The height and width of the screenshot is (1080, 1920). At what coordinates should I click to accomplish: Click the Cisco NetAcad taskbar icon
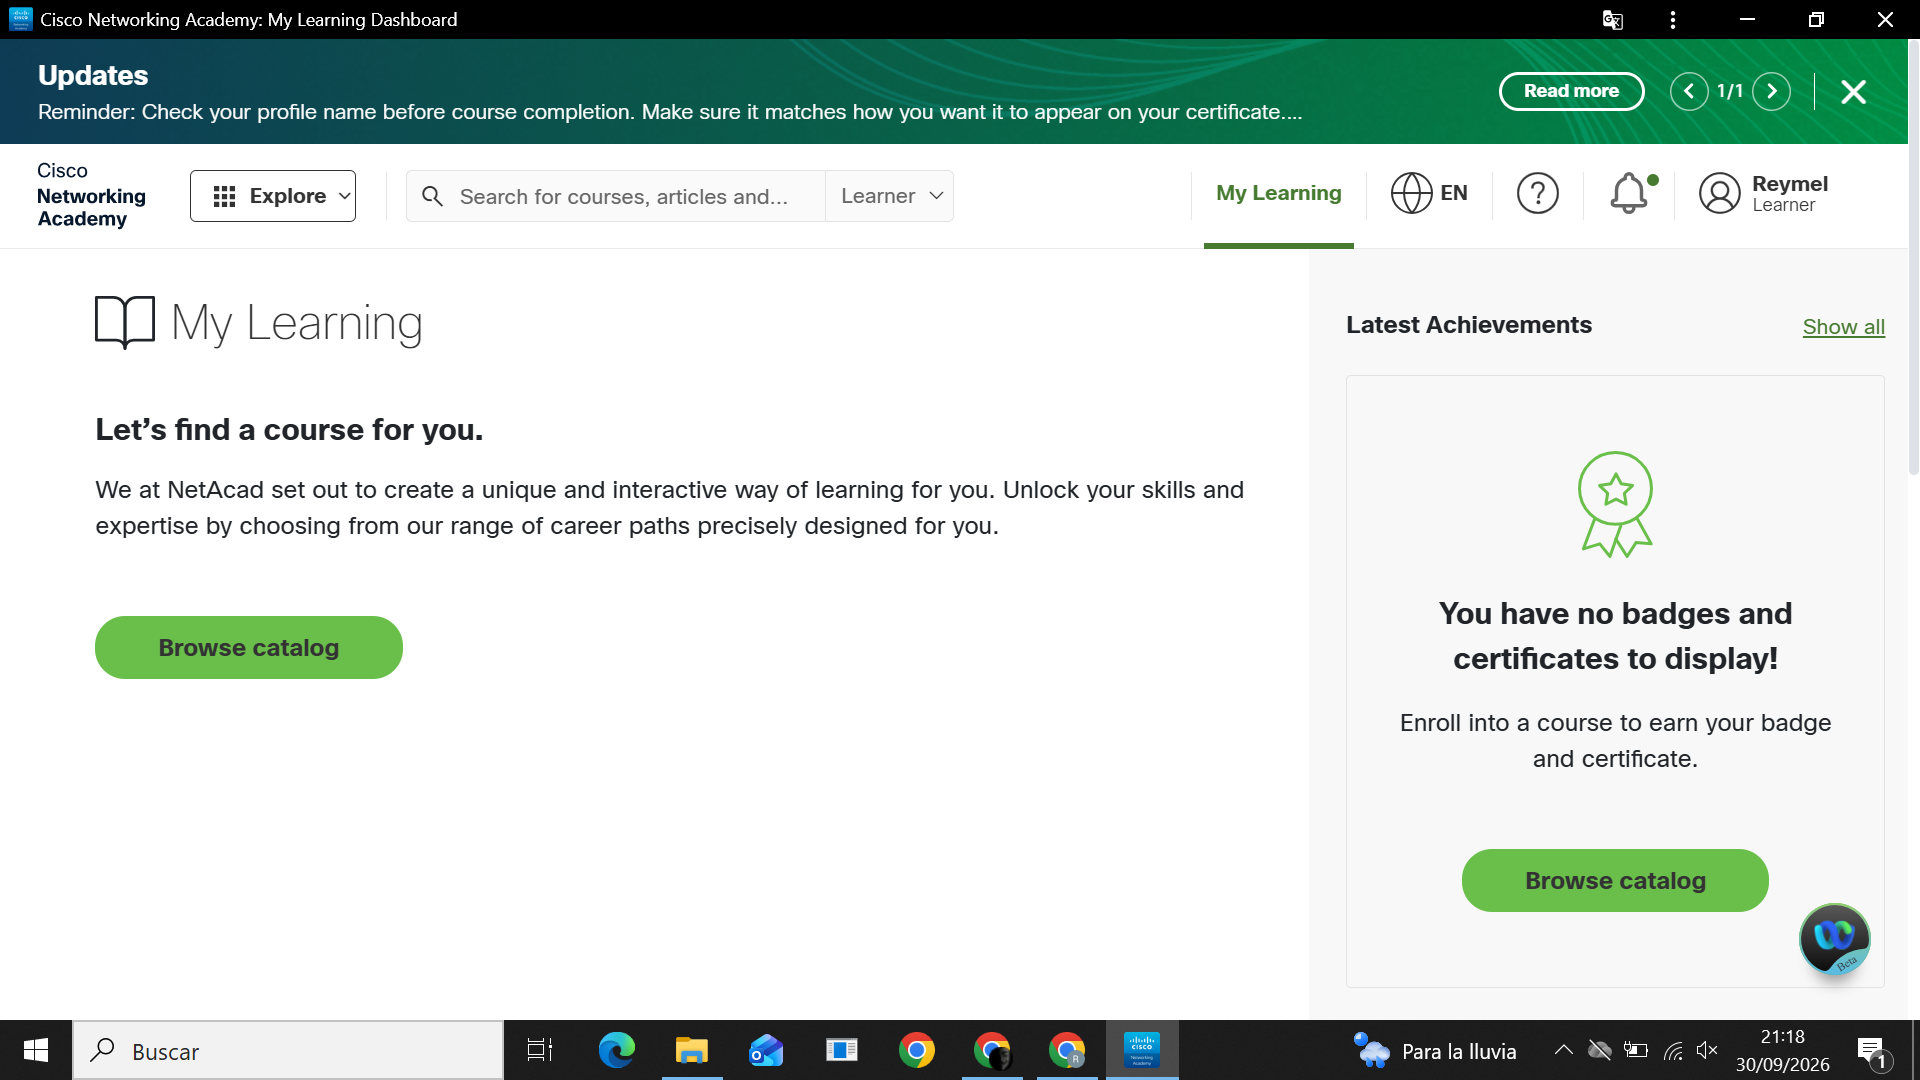[1141, 1050]
